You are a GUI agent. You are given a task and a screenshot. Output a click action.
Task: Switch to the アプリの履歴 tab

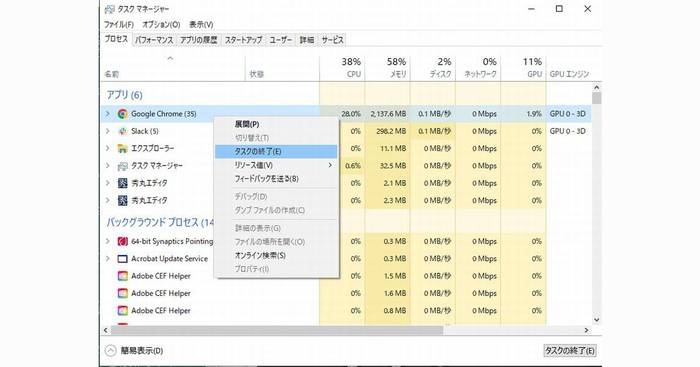tap(199, 40)
